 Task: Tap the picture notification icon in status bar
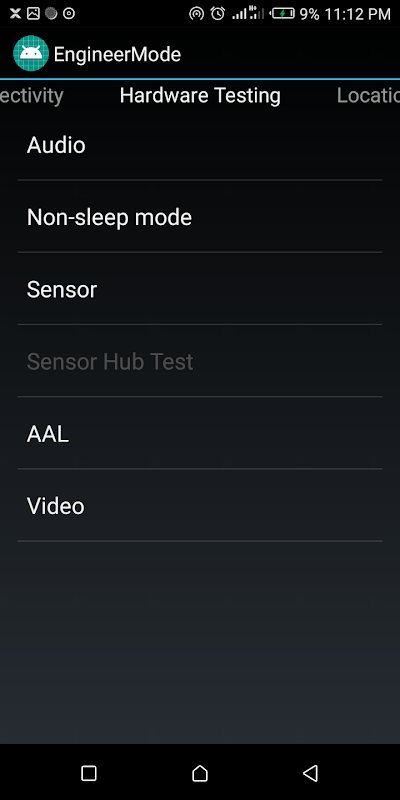(x=33, y=14)
